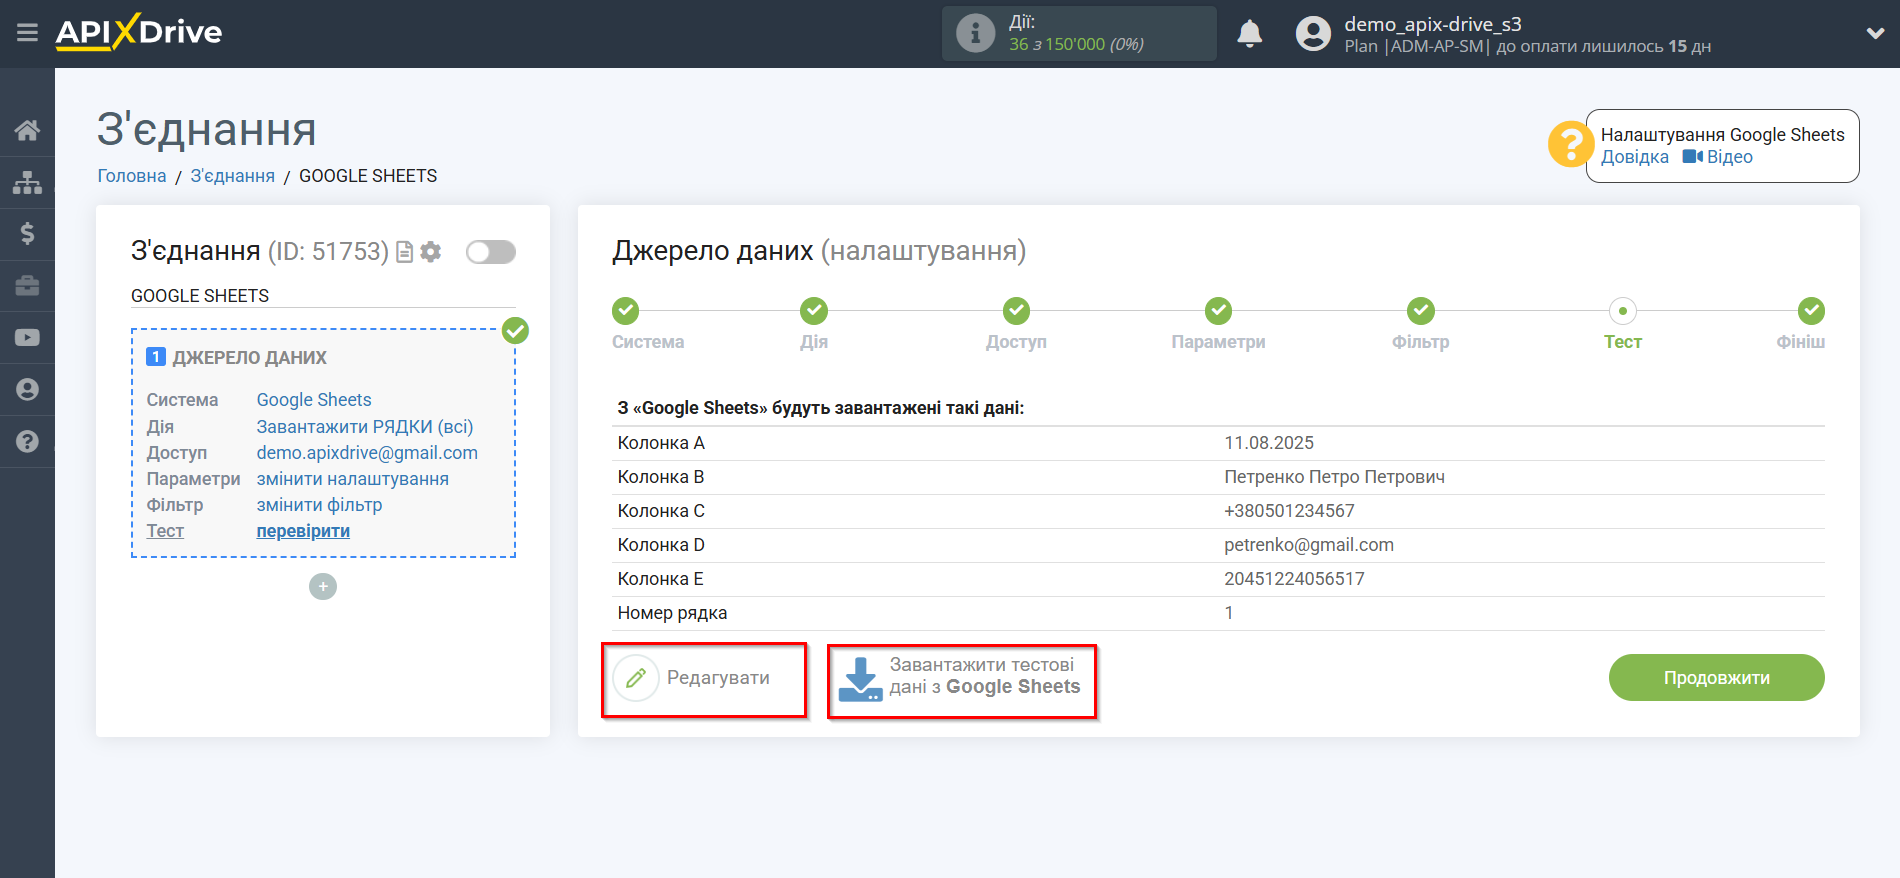Open the Відео help link

pos(1718,157)
